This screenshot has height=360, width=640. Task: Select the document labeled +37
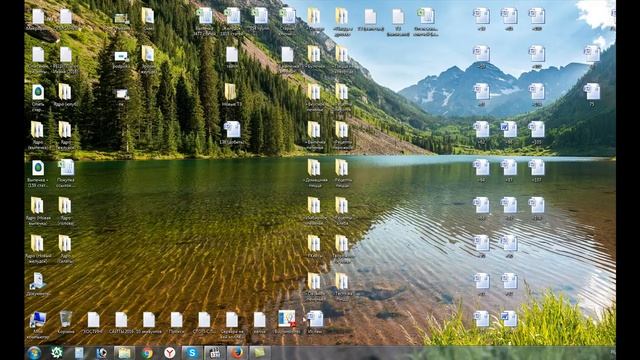click(x=509, y=171)
